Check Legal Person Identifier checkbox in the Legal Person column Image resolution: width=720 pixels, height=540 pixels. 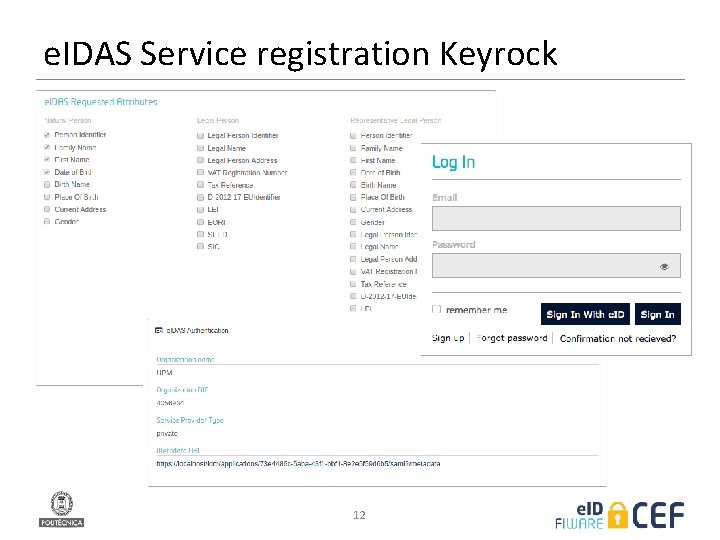(x=200, y=135)
